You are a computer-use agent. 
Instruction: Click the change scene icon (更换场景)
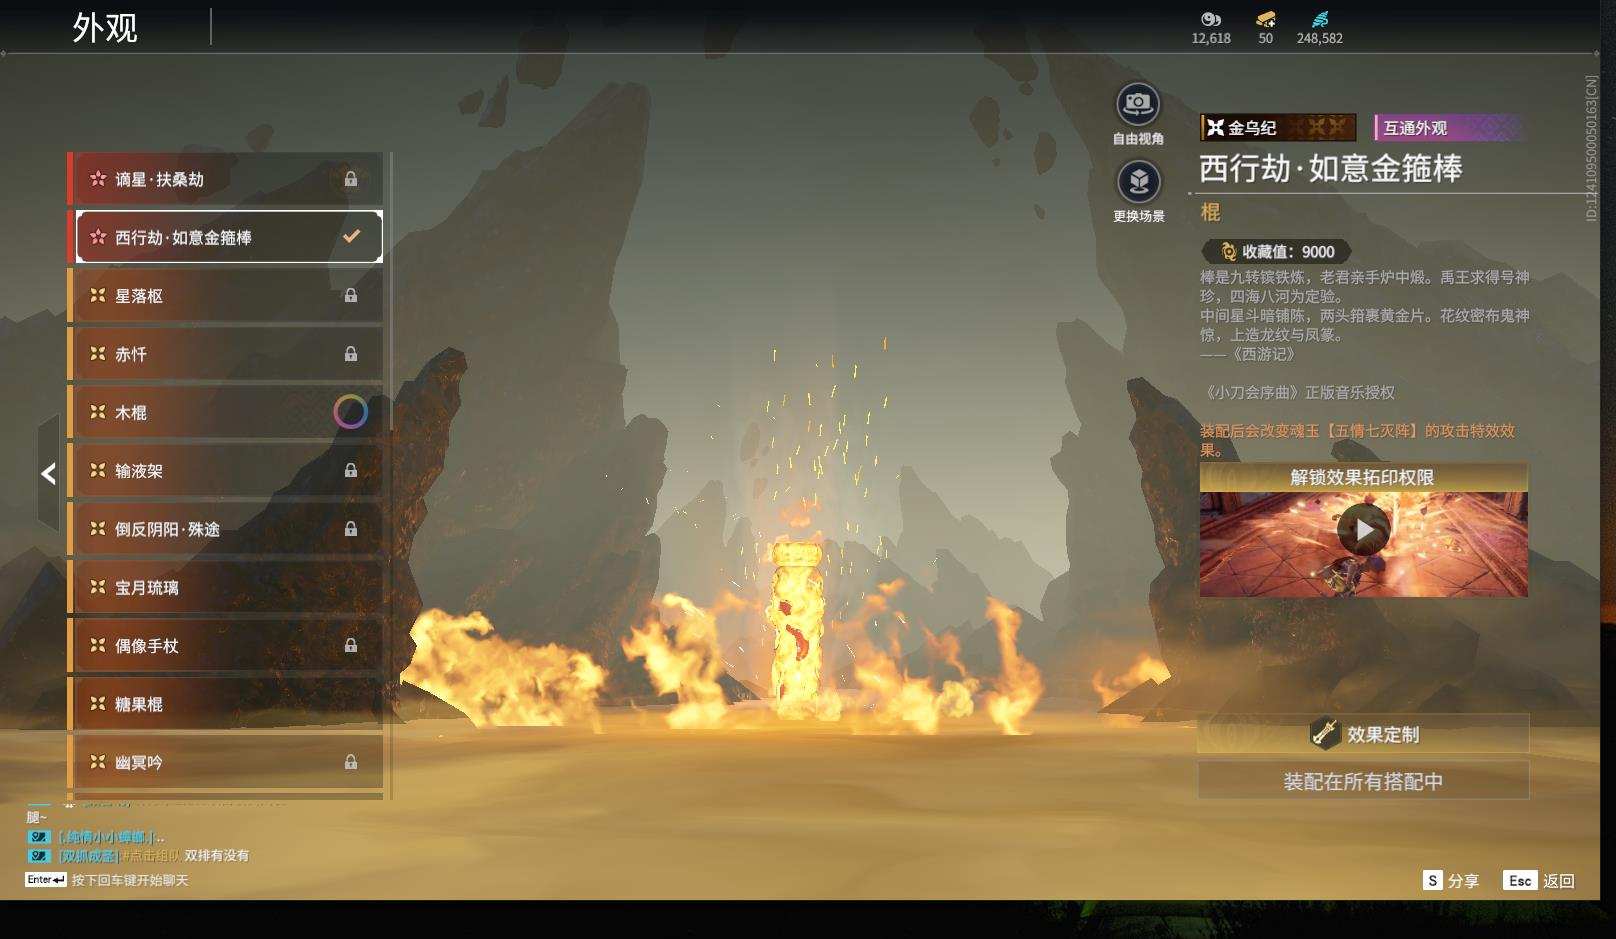pos(1138,182)
